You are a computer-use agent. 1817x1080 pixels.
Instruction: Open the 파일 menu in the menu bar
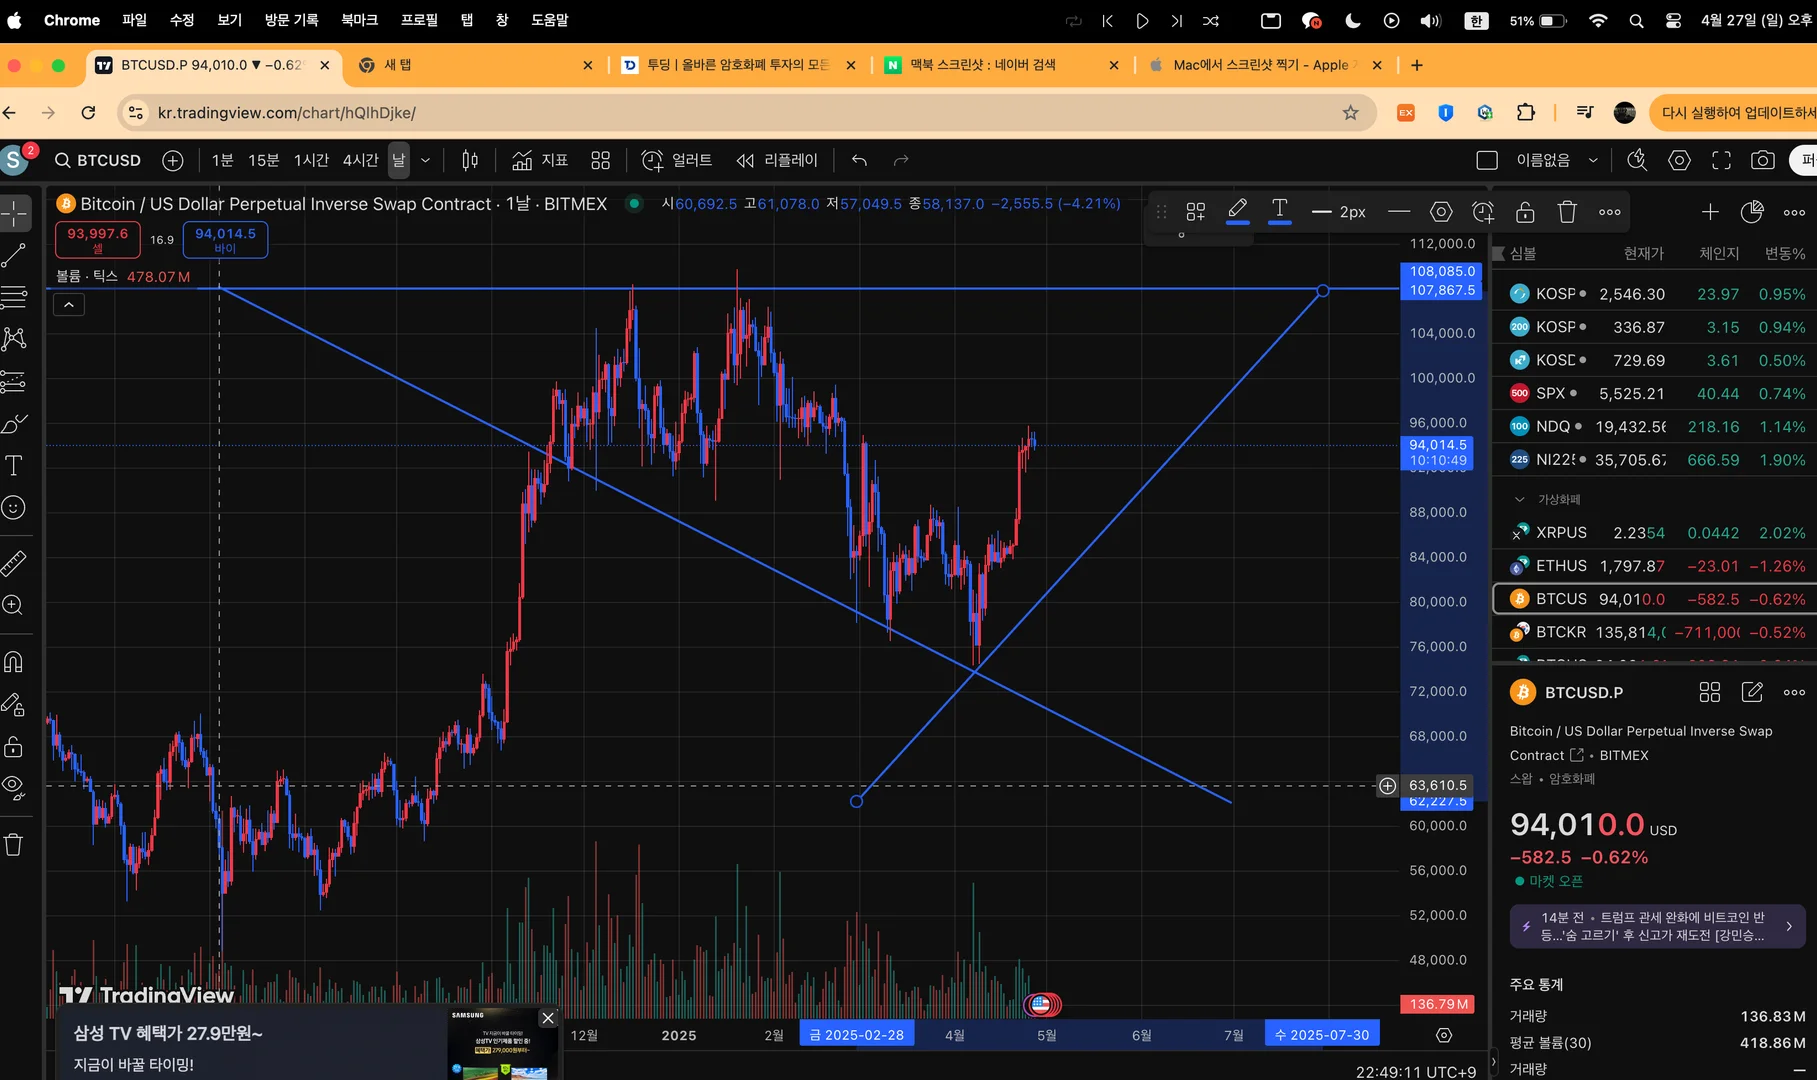[134, 20]
